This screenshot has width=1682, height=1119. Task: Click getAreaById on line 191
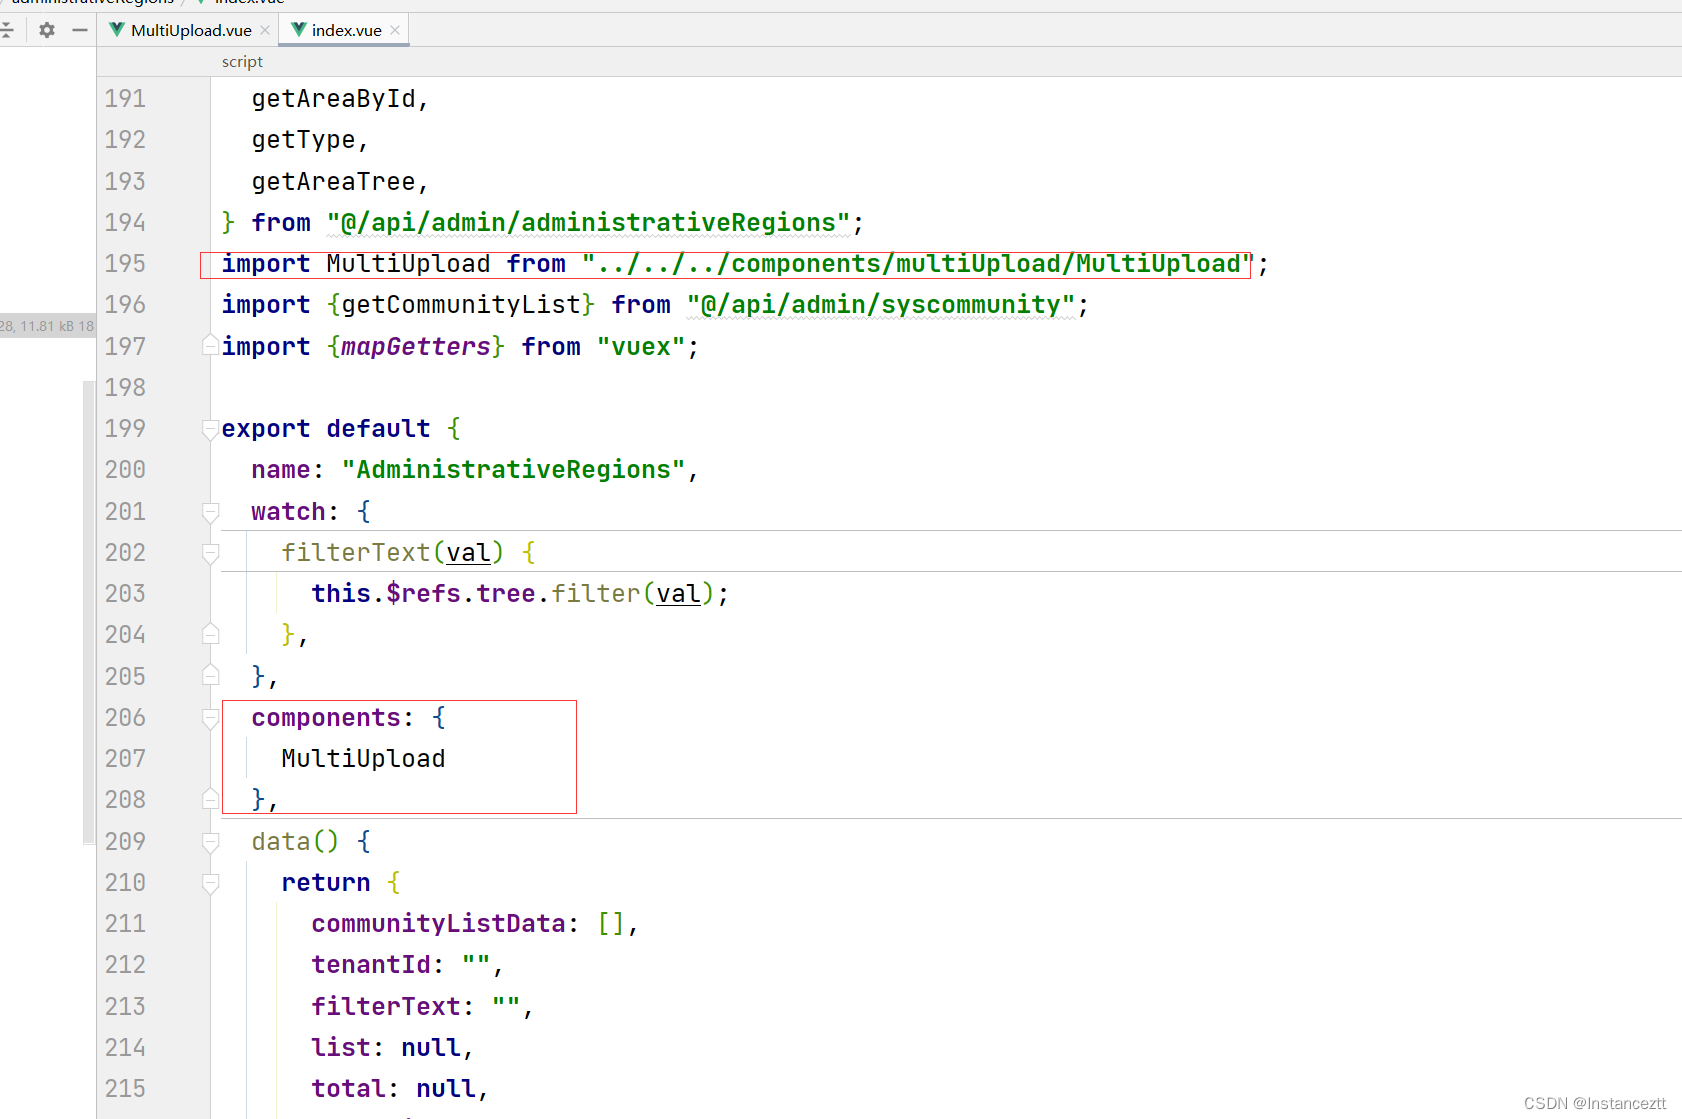pos(333,99)
